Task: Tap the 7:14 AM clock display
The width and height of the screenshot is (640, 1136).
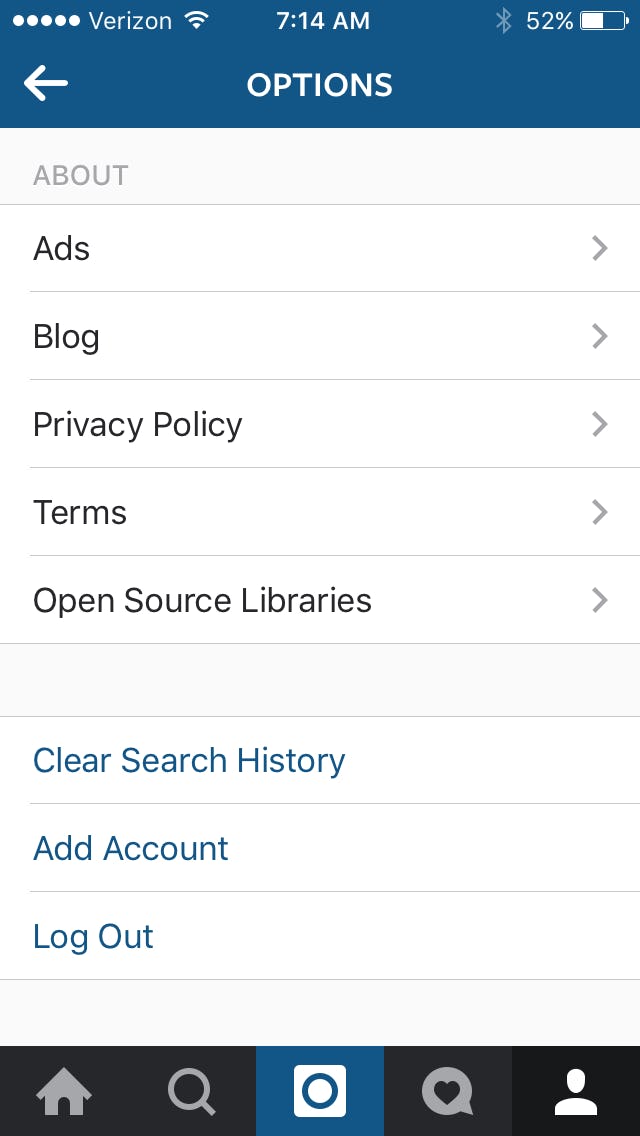Action: click(x=322, y=20)
